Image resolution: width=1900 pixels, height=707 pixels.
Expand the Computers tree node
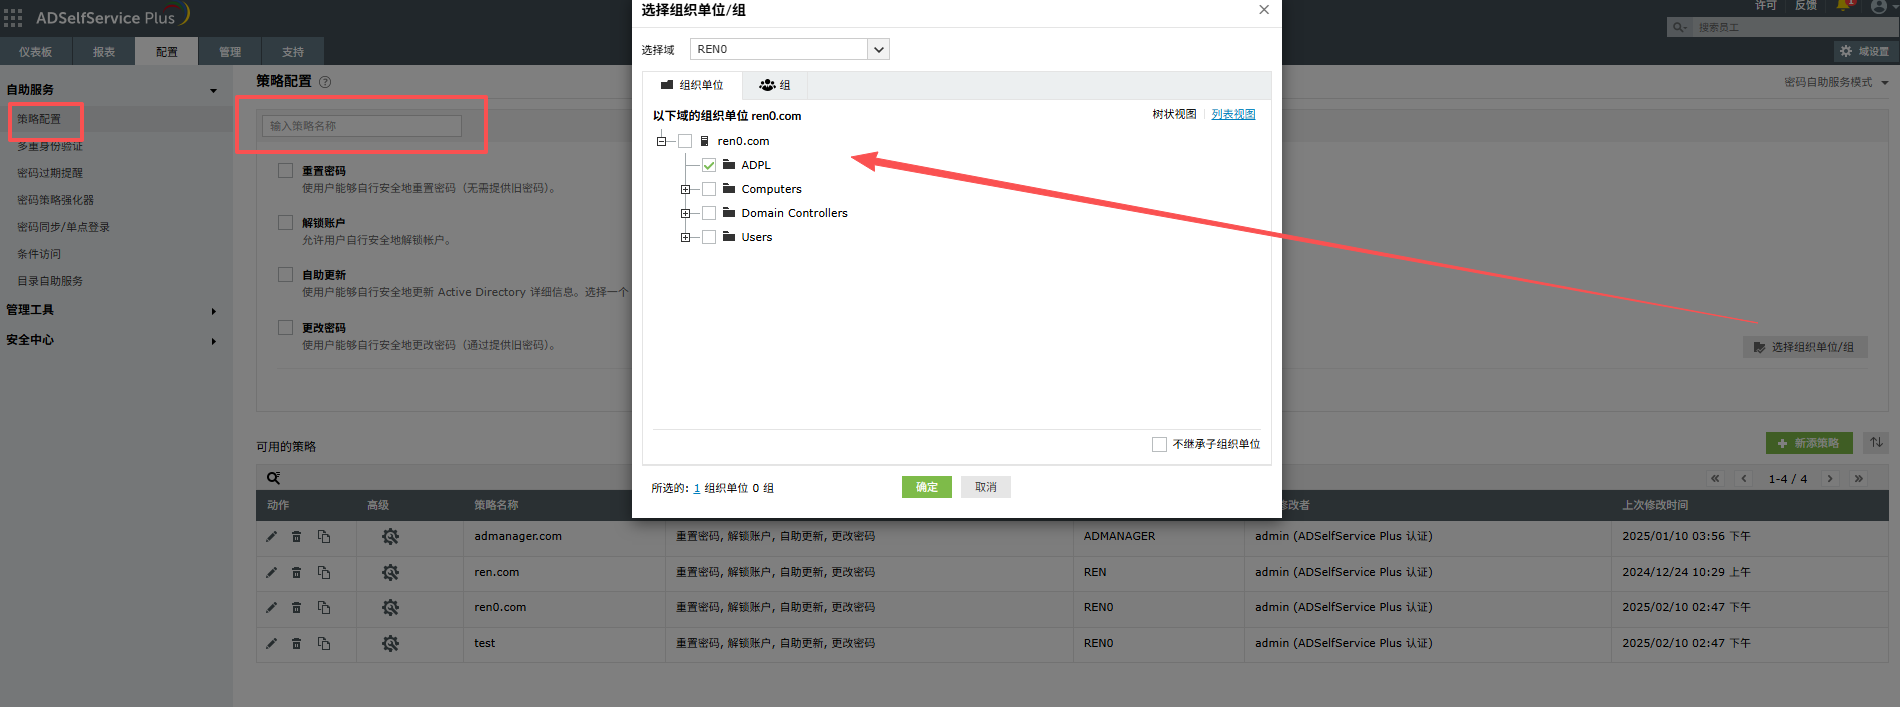click(685, 189)
